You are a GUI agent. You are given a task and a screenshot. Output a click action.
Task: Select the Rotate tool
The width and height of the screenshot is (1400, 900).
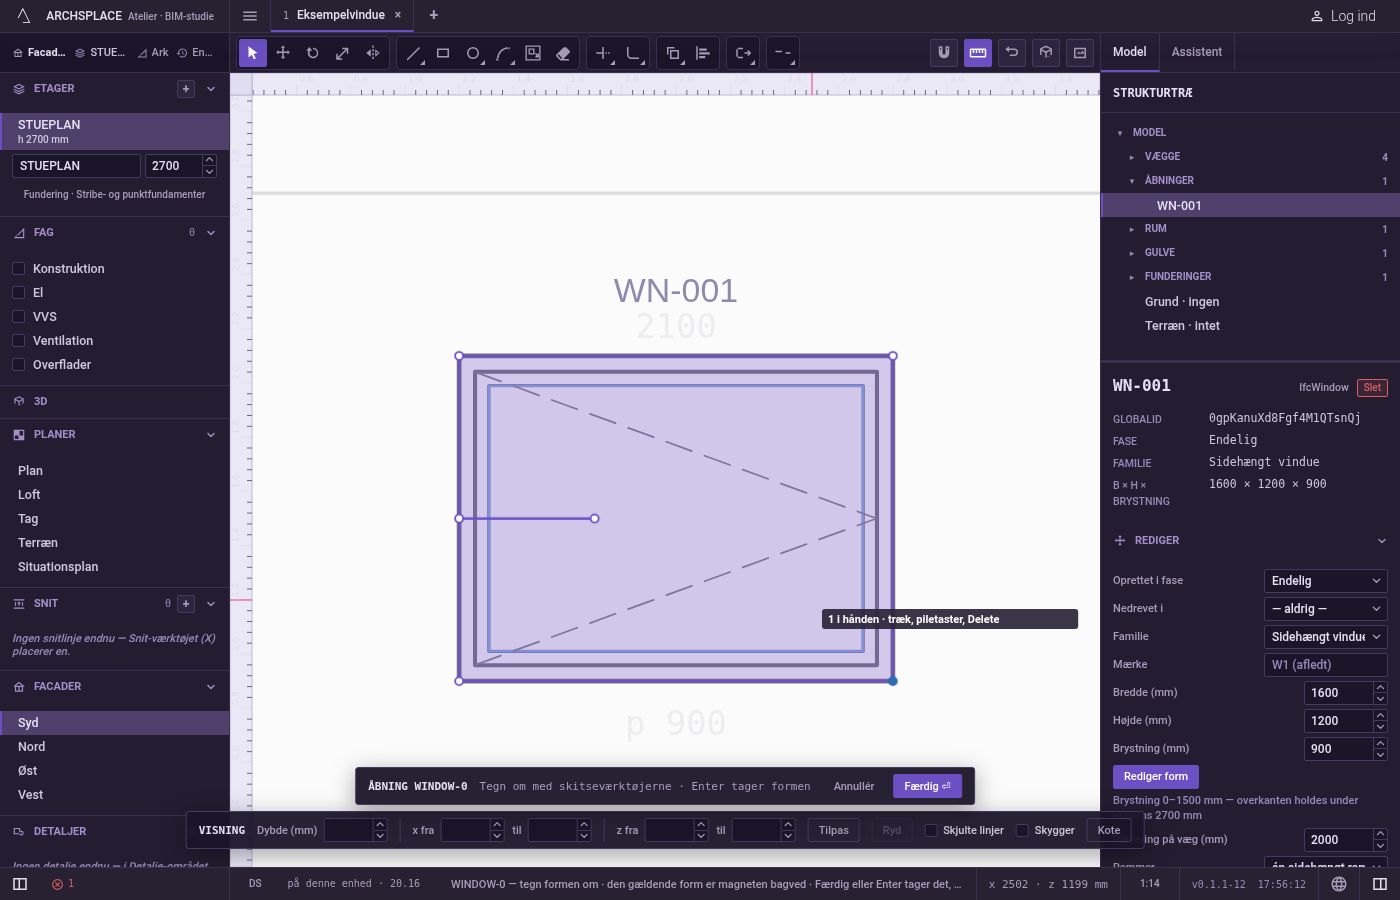[x=313, y=53]
